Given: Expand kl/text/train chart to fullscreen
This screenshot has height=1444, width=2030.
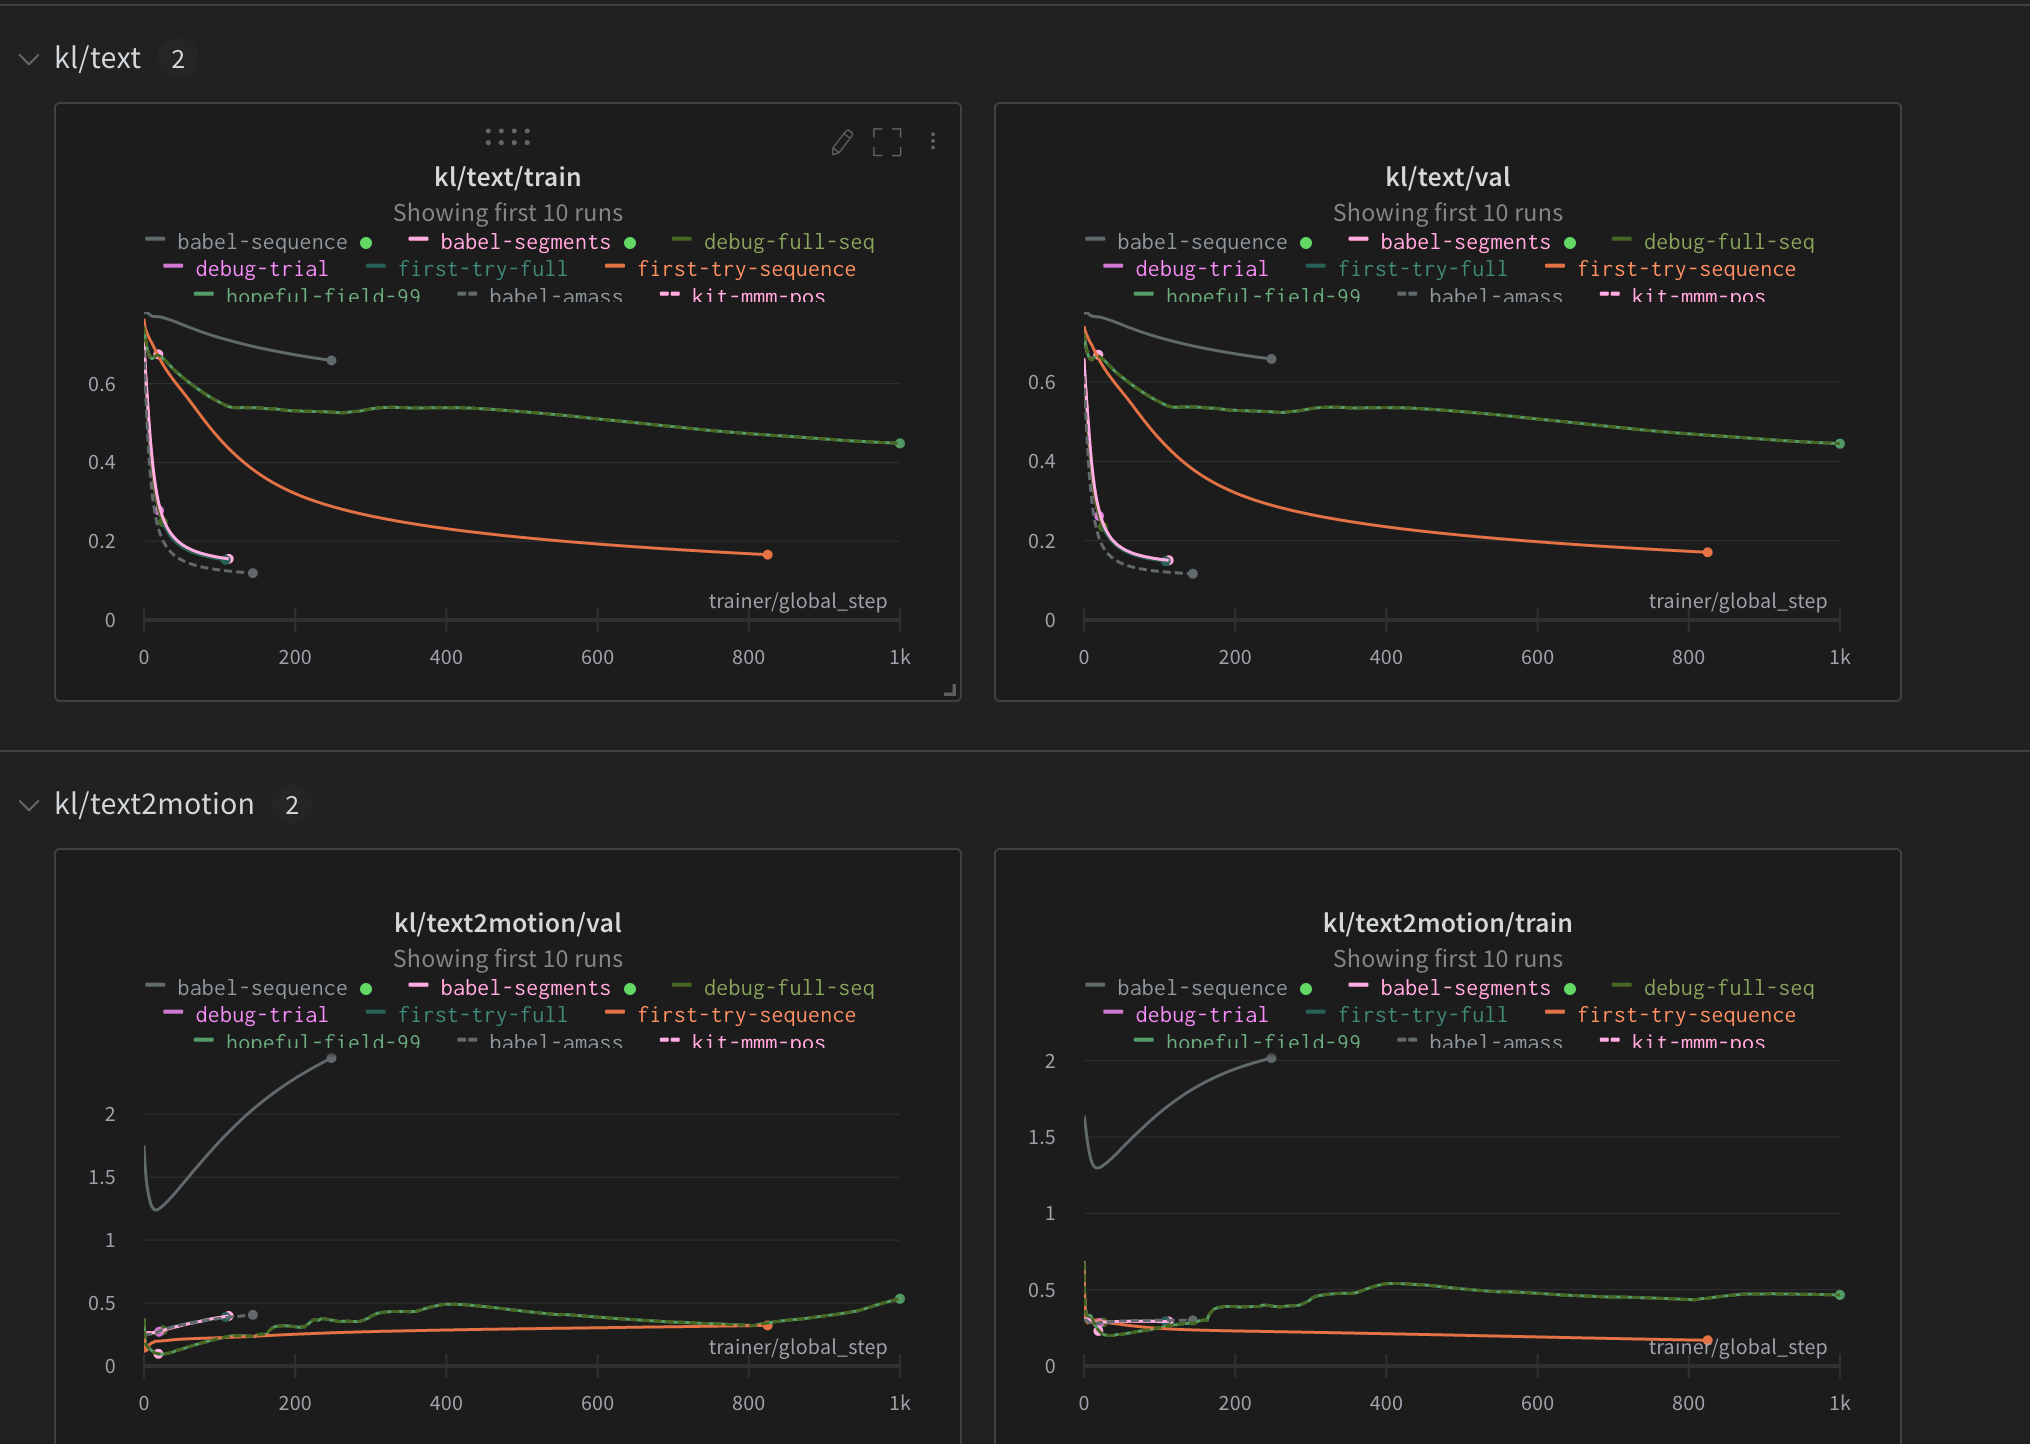Looking at the screenshot, I should (x=888, y=142).
